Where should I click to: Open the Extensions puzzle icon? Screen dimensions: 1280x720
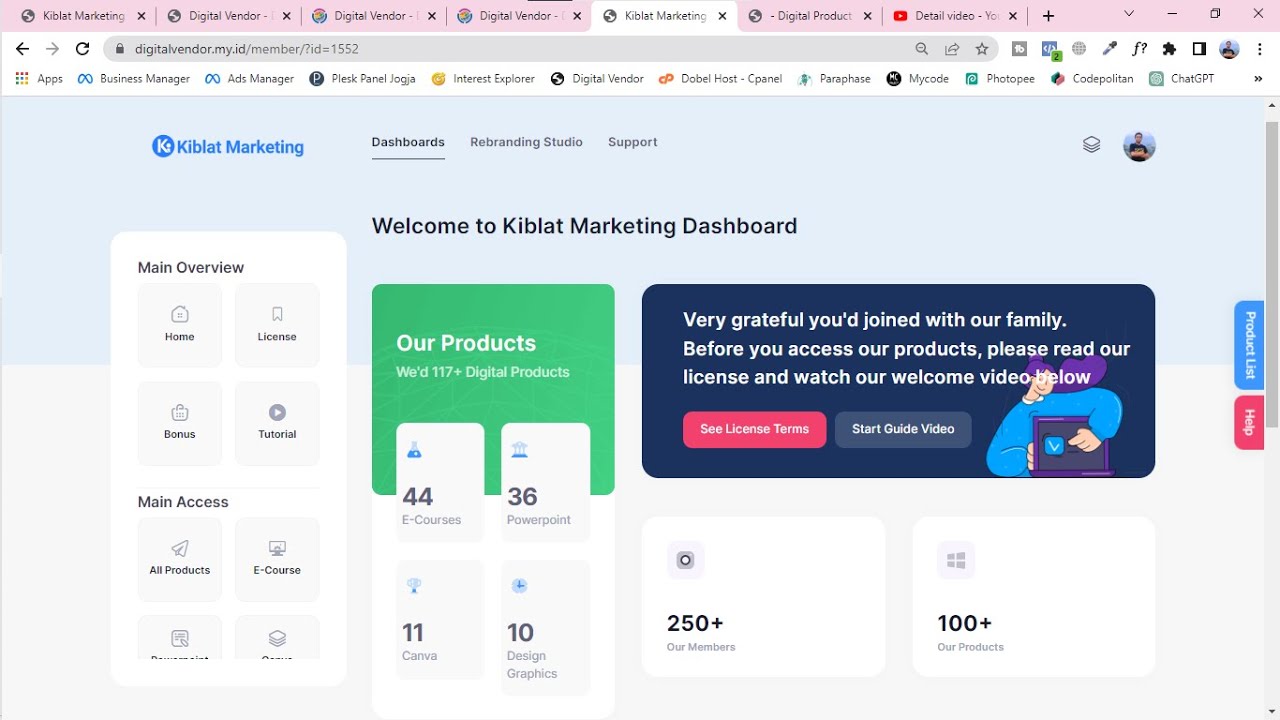[x=1169, y=48]
